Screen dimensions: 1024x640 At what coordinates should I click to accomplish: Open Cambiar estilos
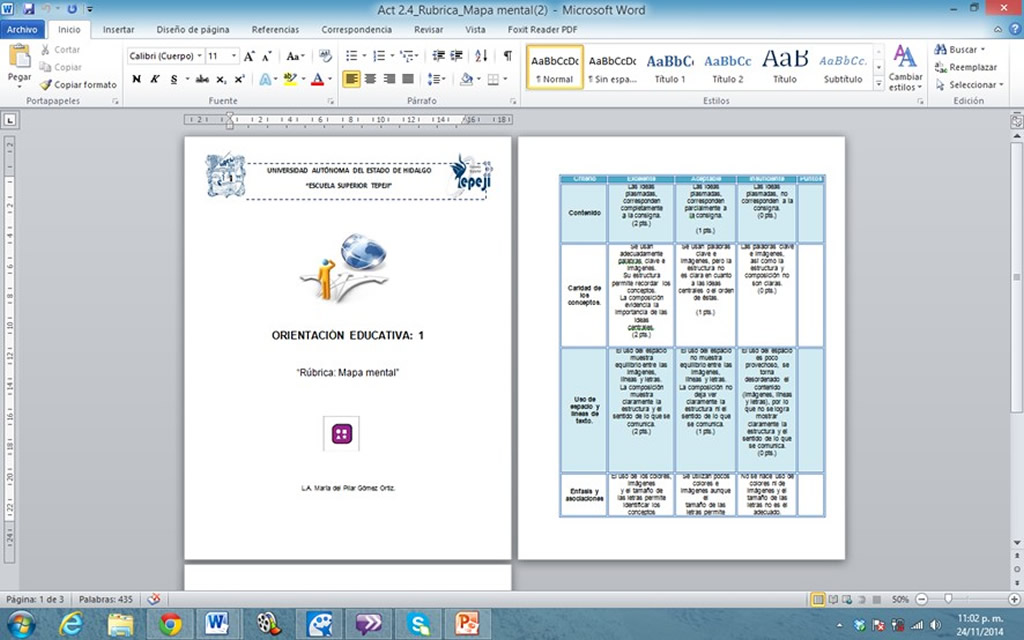(x=905, y=68)
